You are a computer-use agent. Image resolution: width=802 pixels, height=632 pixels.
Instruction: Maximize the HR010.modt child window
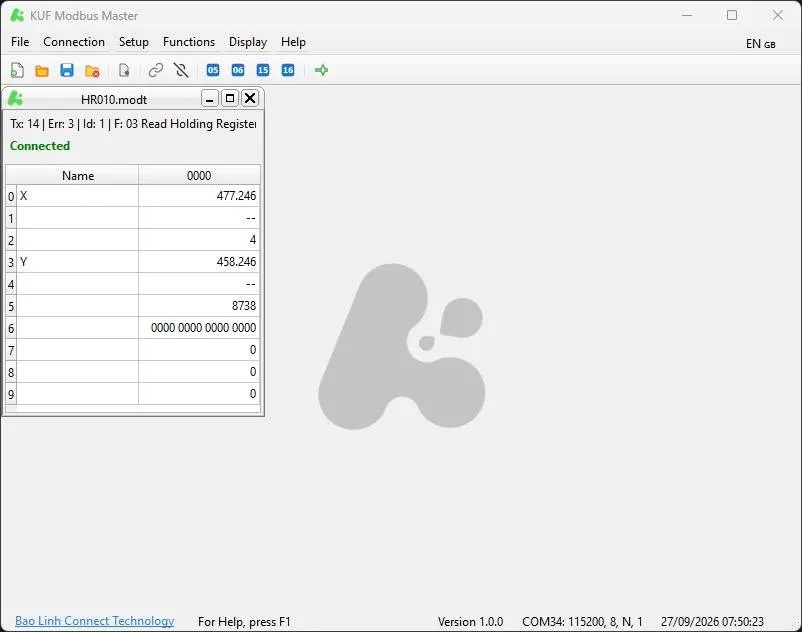pos(230,98)
